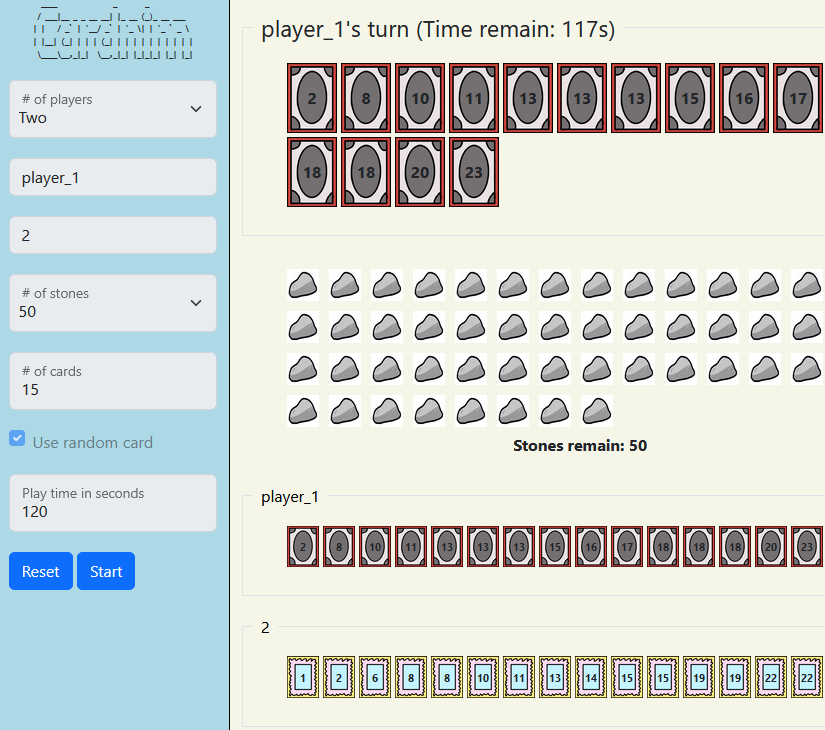
Task: Pick the blue card numbered 14
Action: [x=591, y=677]
